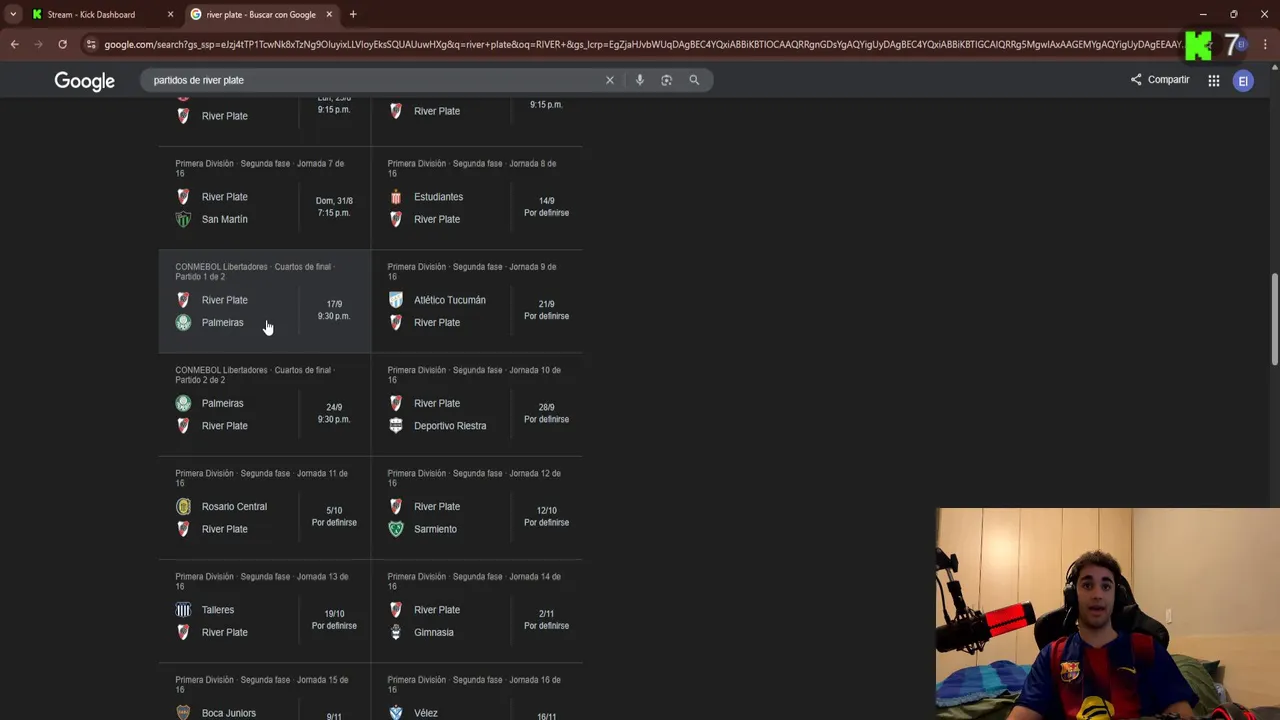Open Palmeiras vs River Plate match 24/9

265,404
